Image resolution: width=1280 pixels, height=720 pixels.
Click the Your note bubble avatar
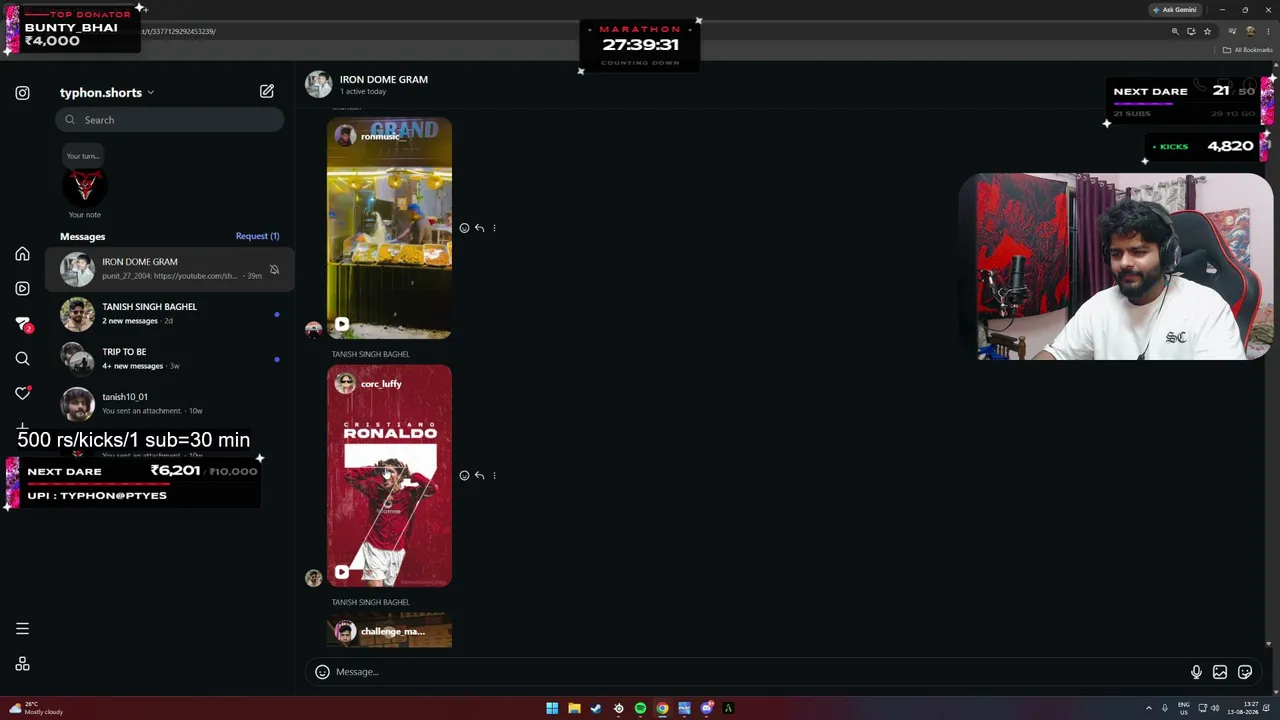[85, 185]
